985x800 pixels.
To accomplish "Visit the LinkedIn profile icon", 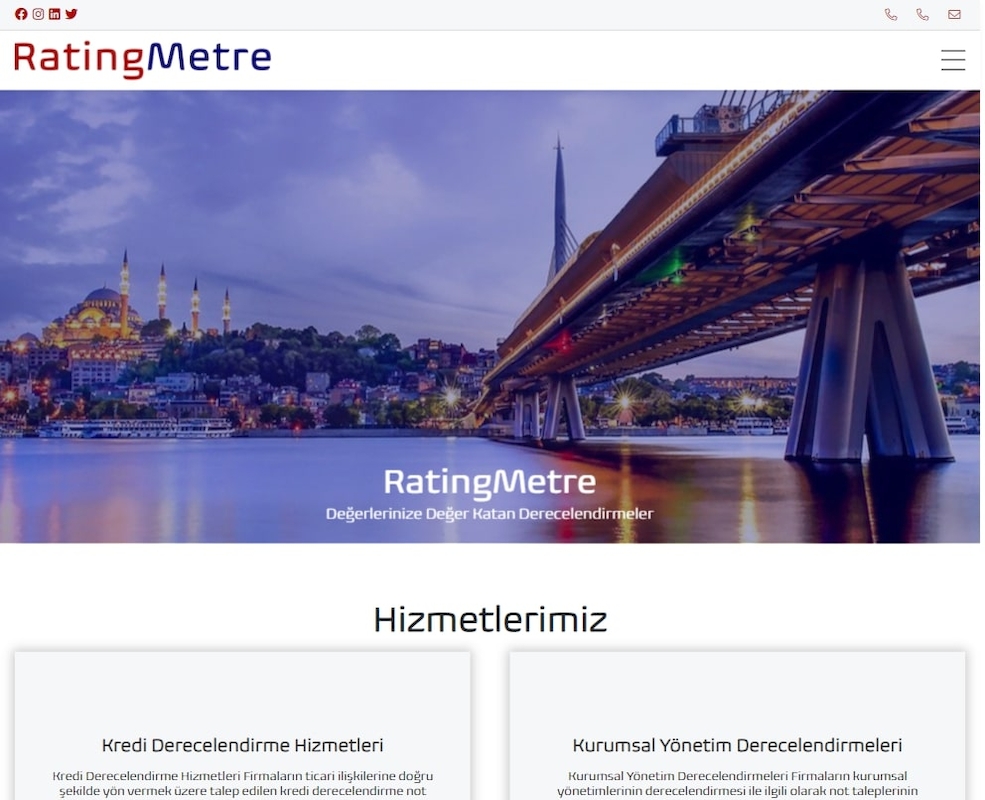I will coord(55,14).
